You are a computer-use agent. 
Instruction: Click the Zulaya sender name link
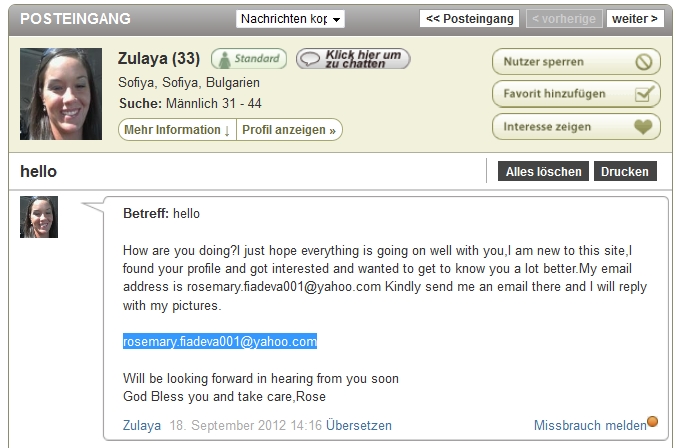(142, 425)
